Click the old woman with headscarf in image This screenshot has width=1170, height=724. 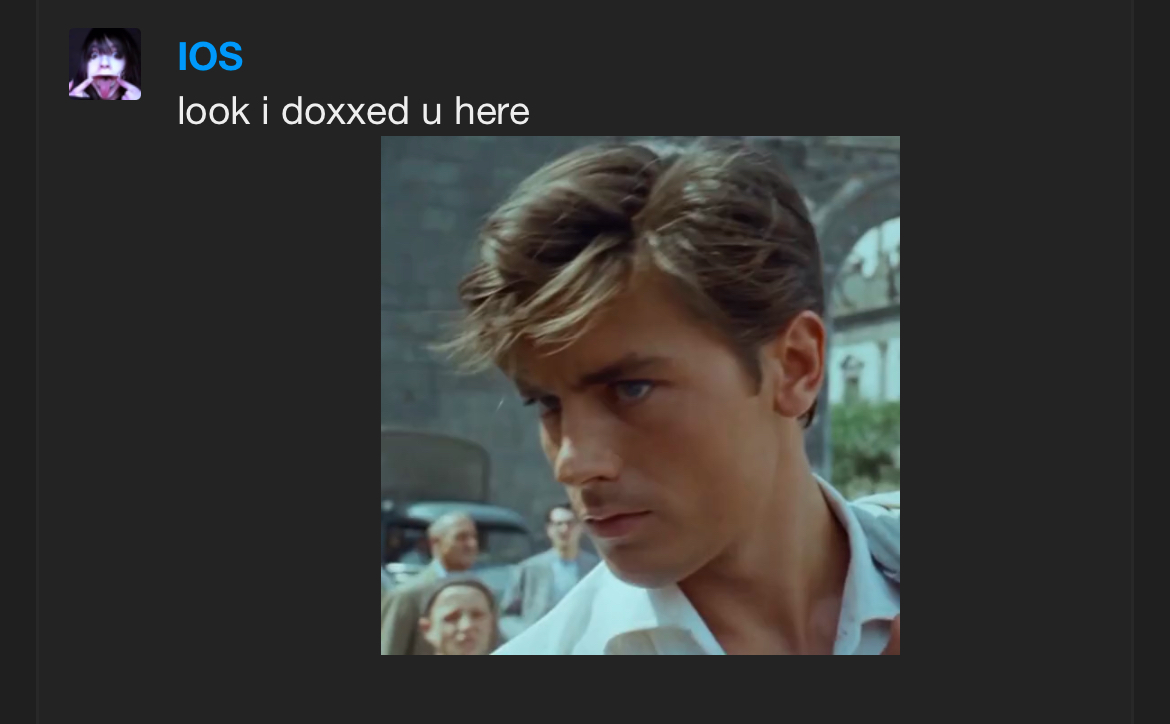pyautogui.click(x=457, y=618)
